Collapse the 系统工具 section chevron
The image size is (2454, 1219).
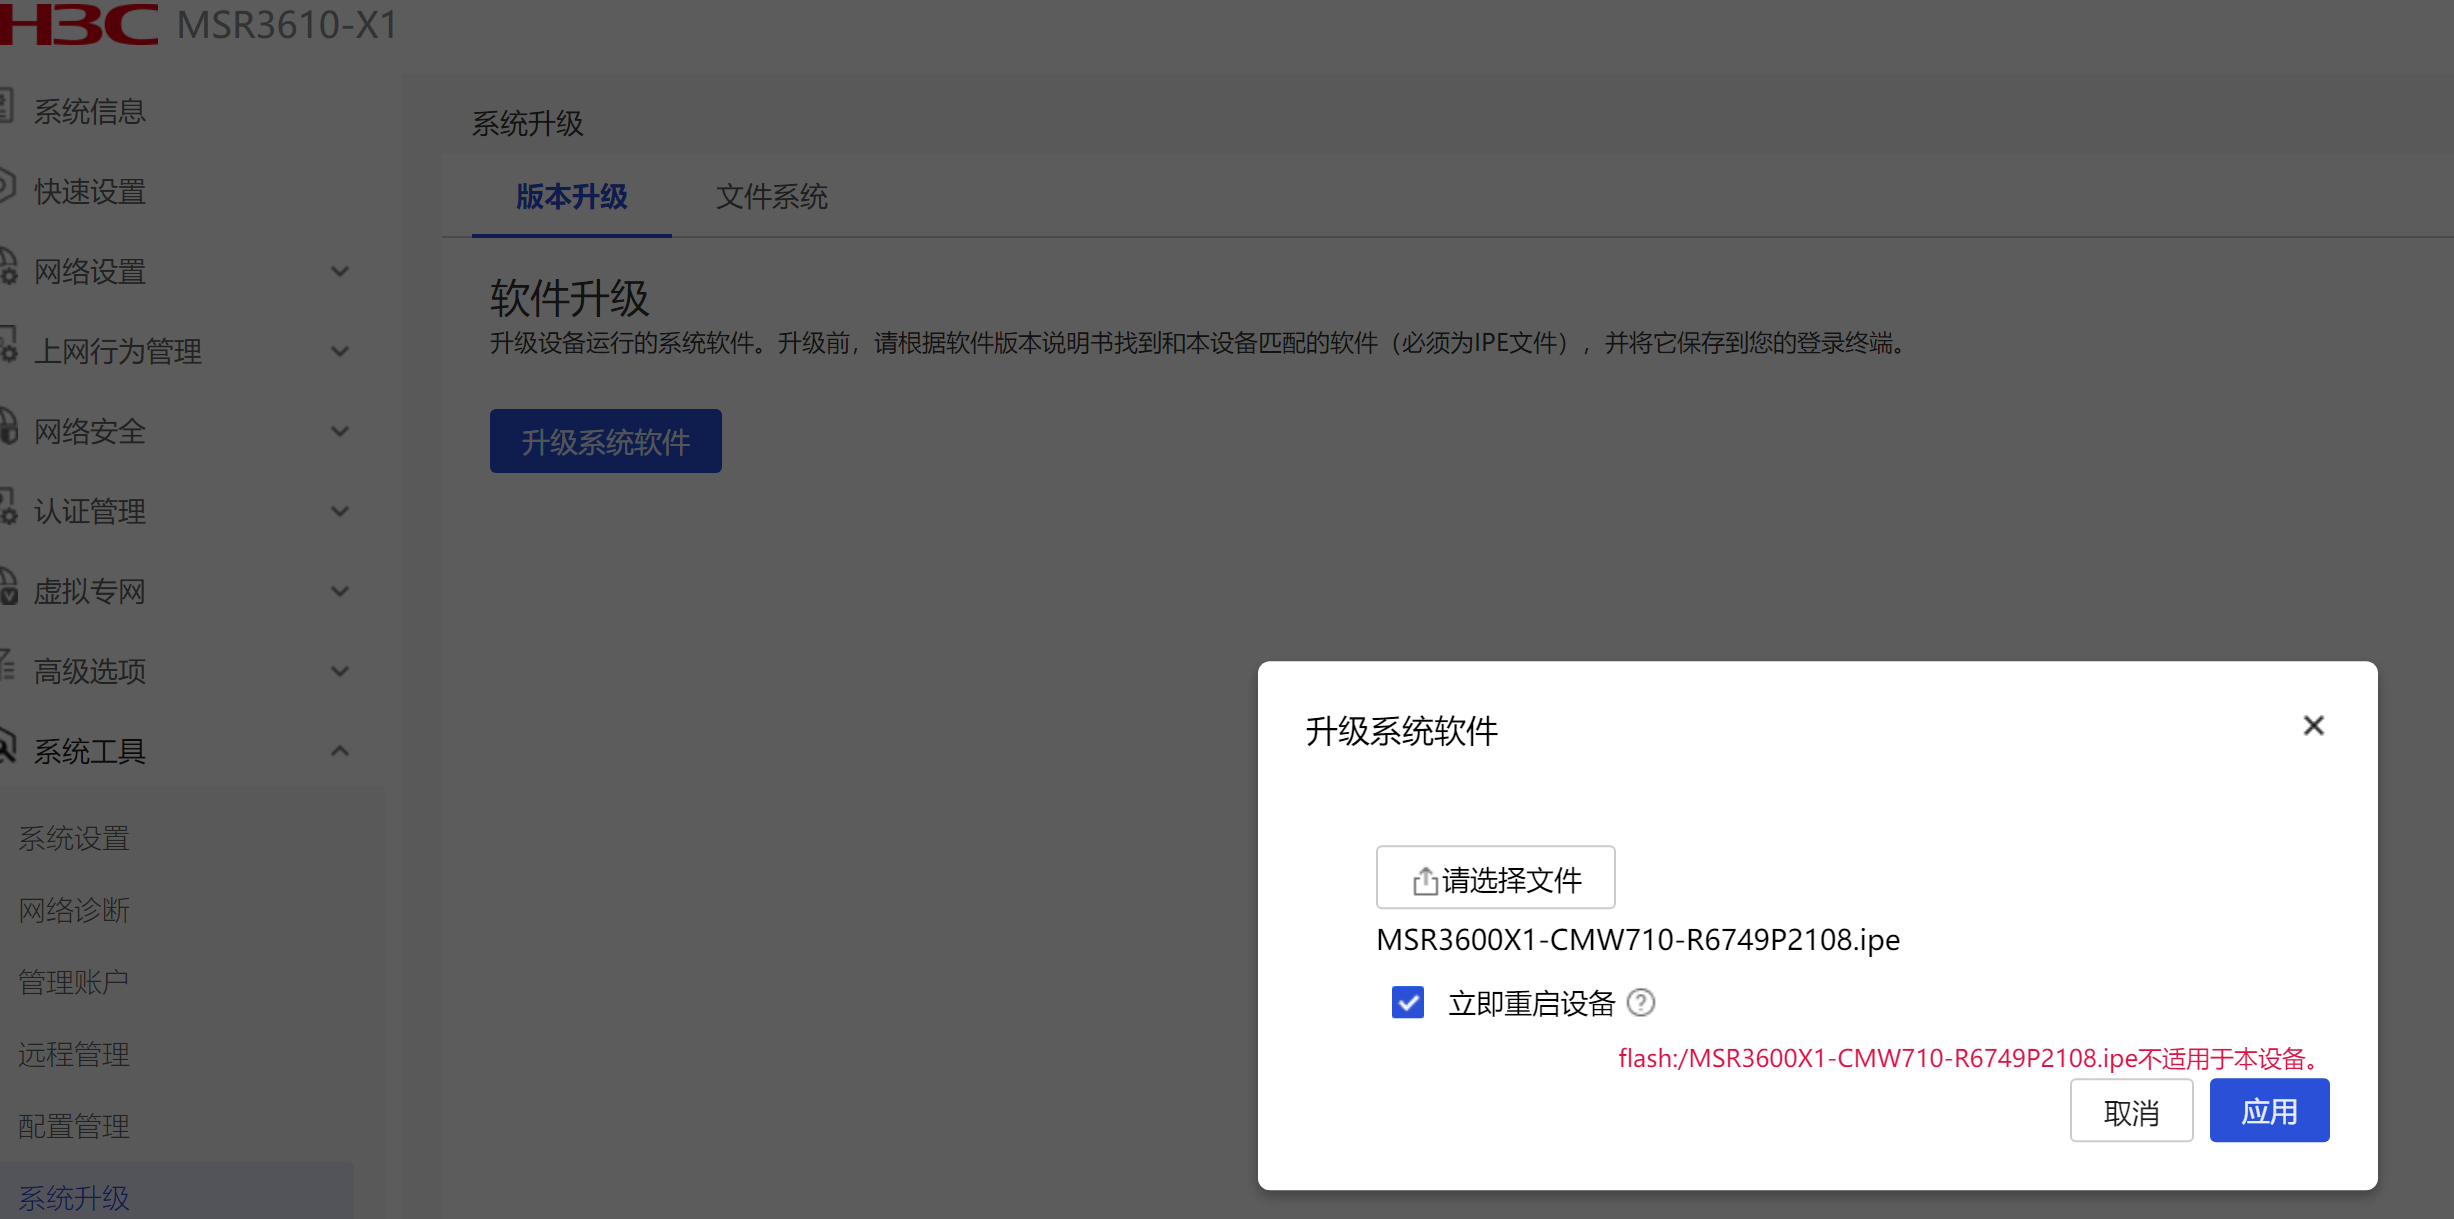click(x=340, y=751)
